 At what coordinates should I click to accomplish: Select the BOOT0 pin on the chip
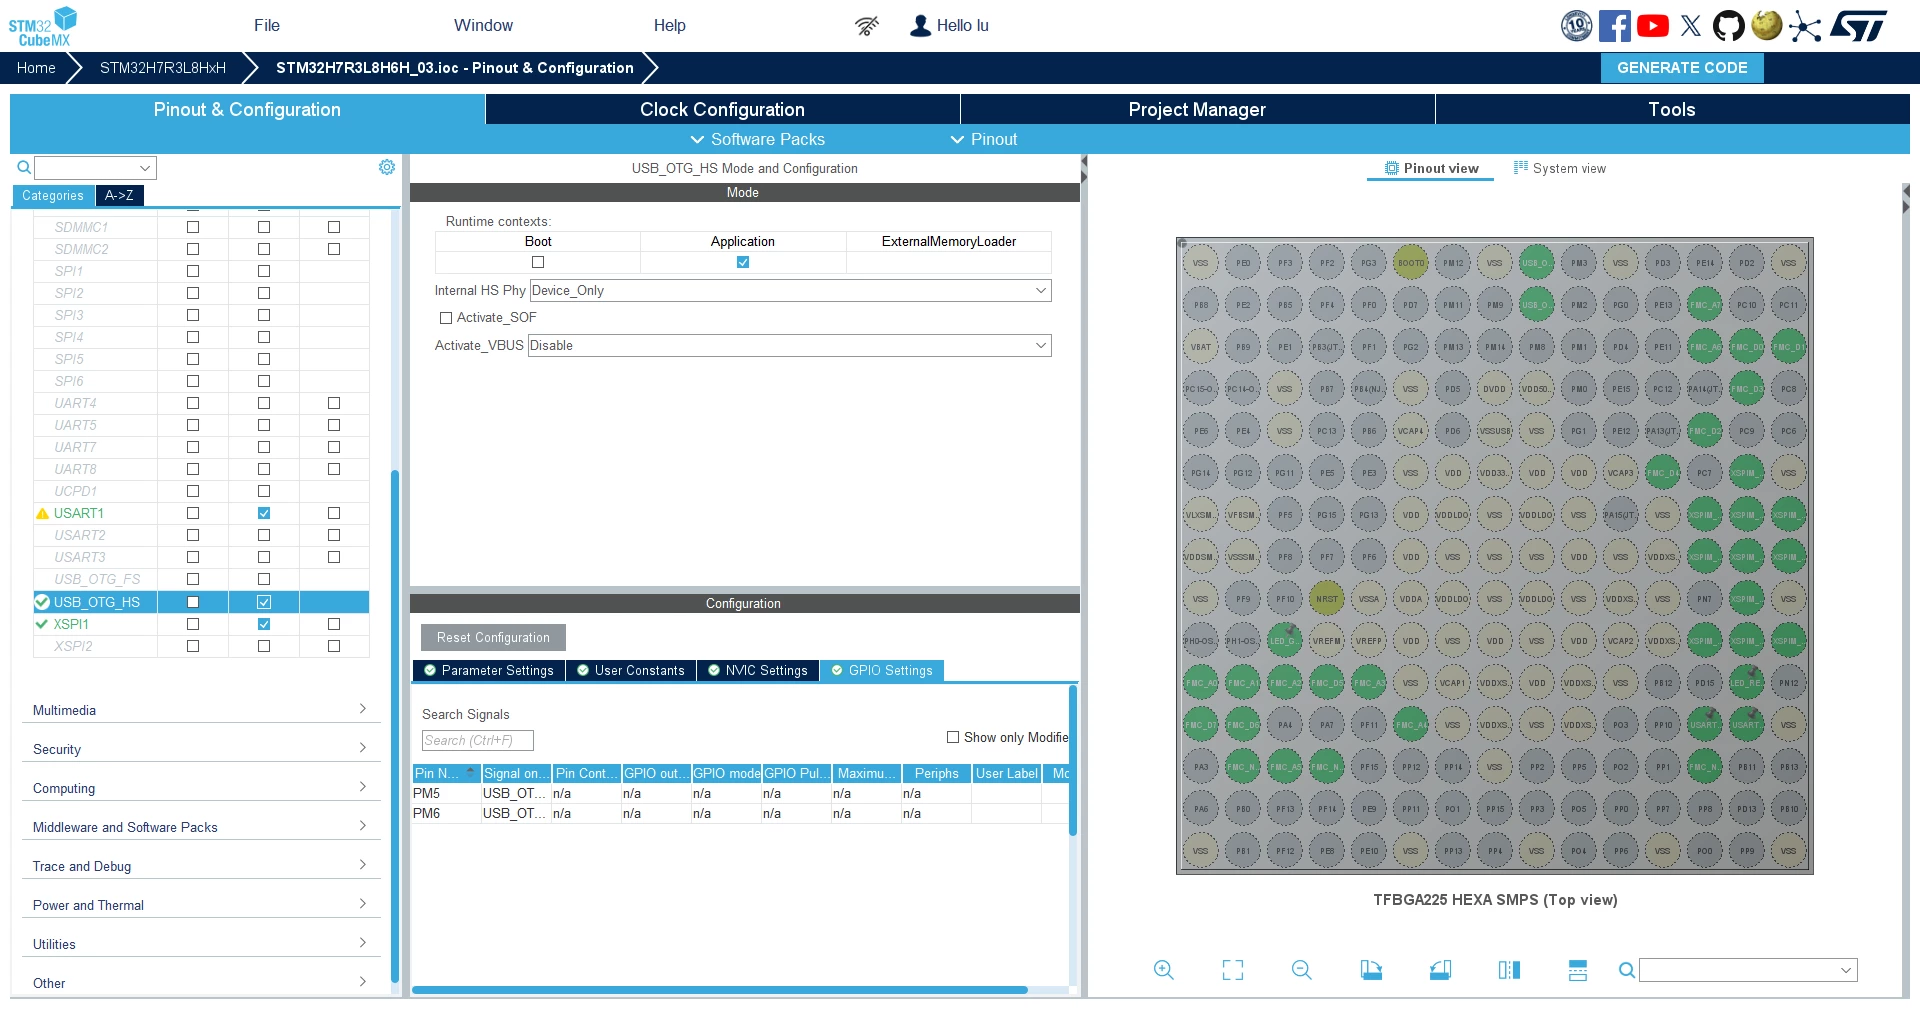1411,263
